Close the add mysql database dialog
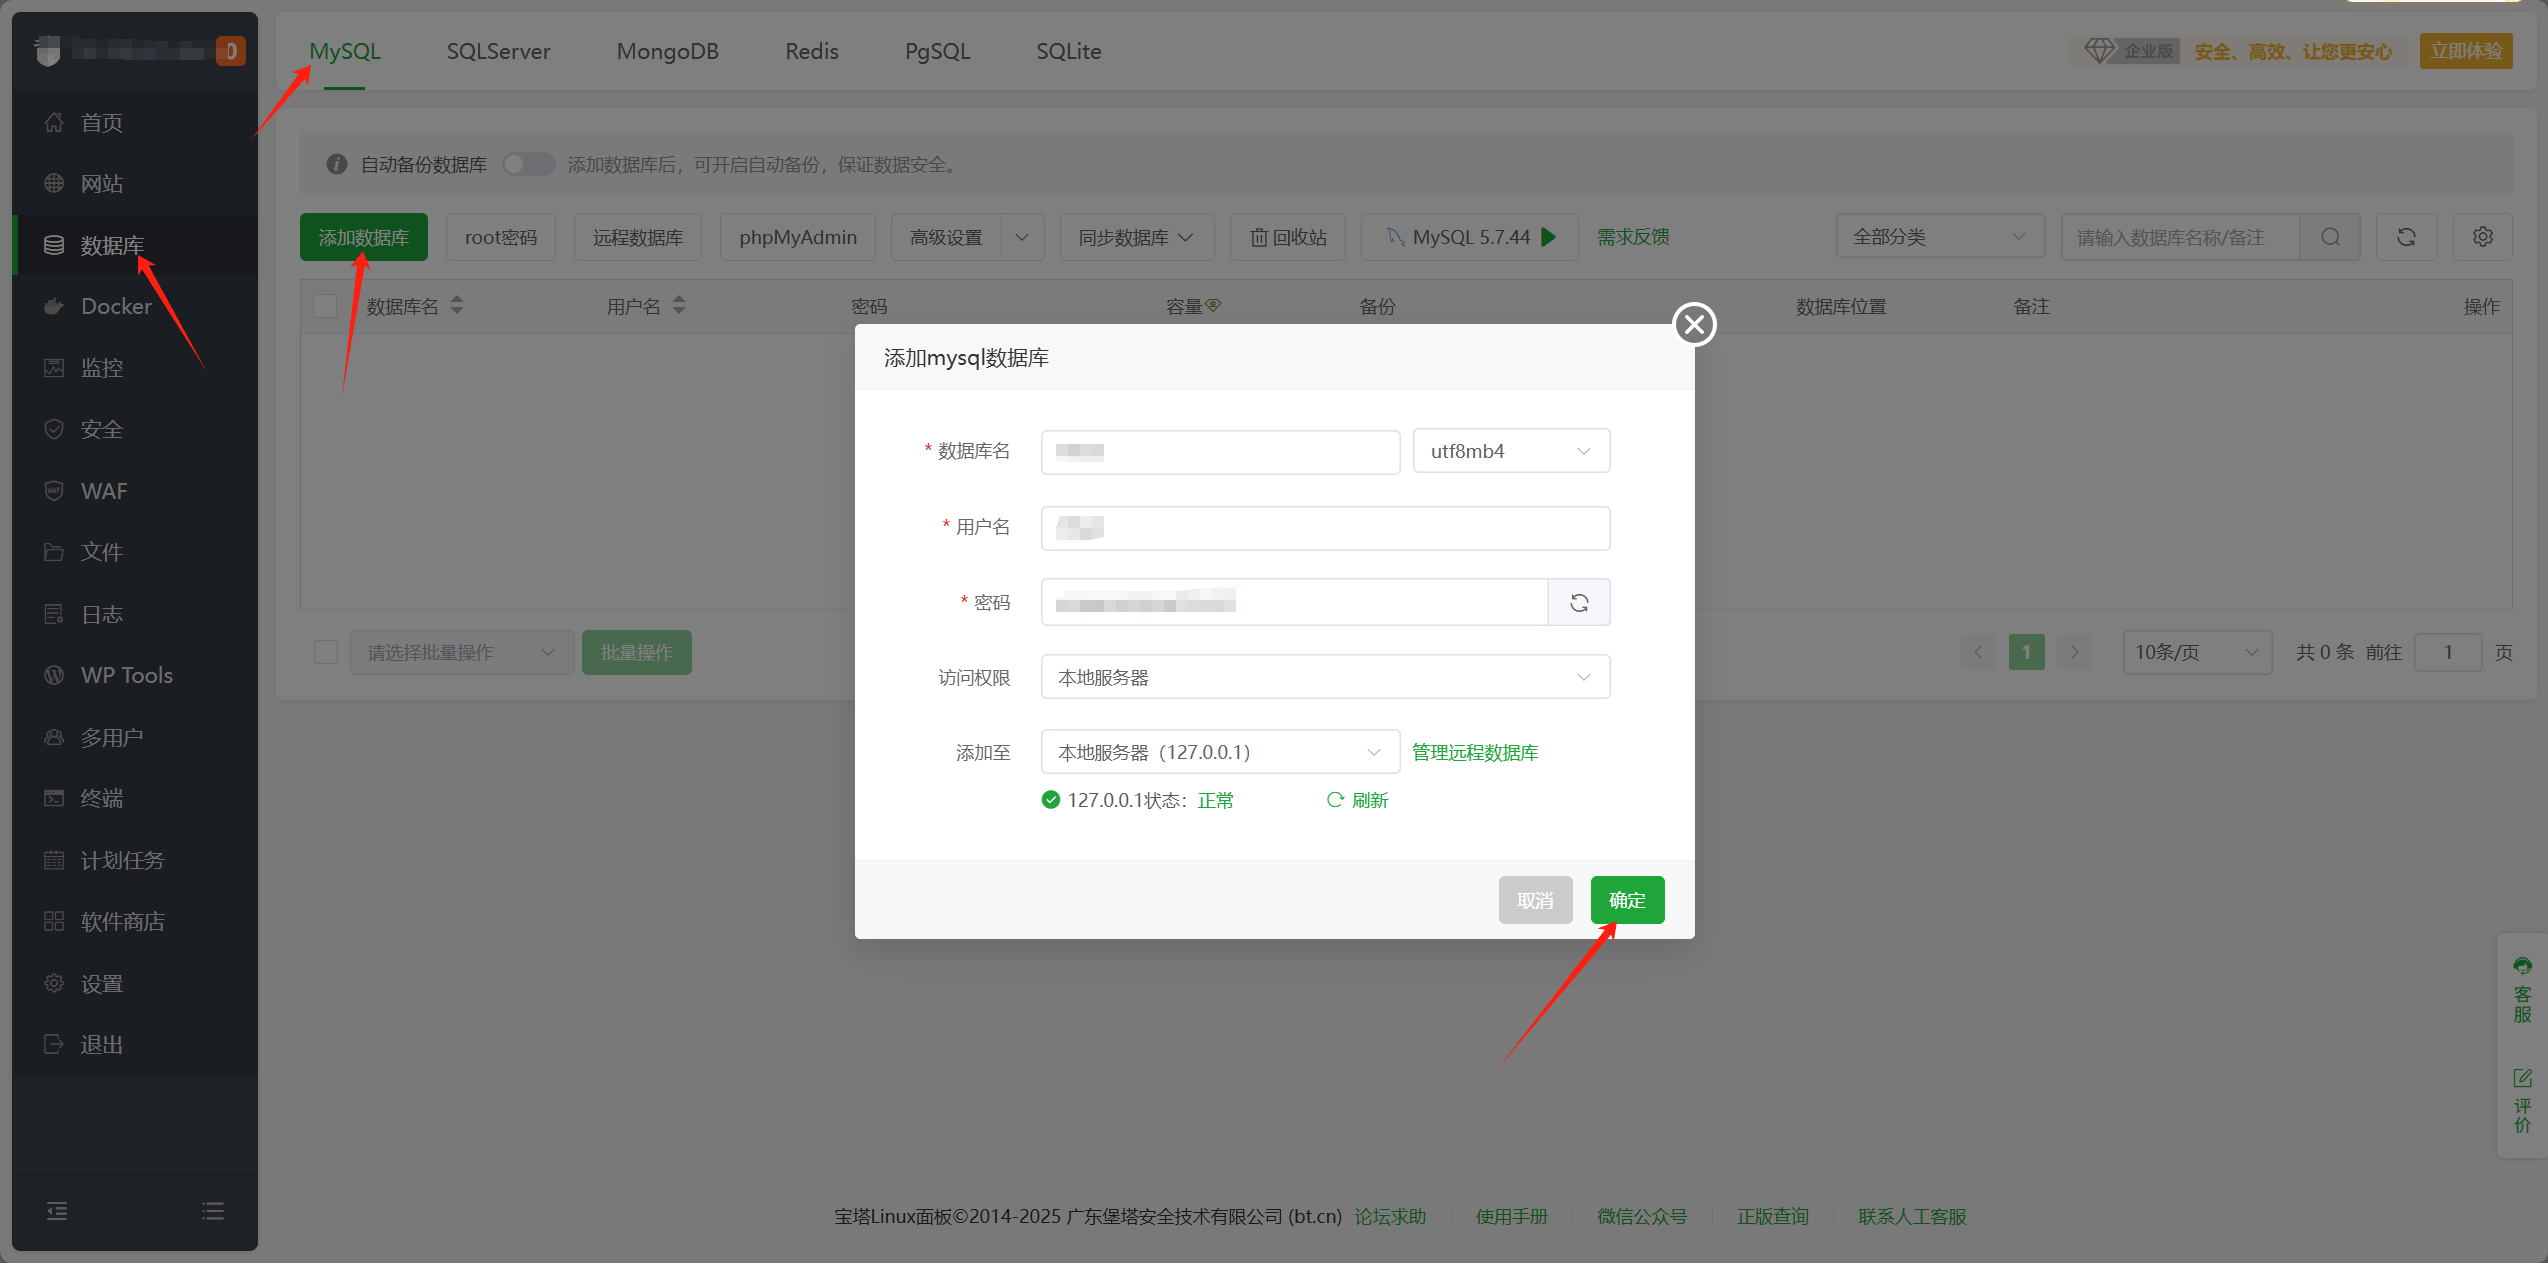2548x1263 pixels. click(1694, 324)
